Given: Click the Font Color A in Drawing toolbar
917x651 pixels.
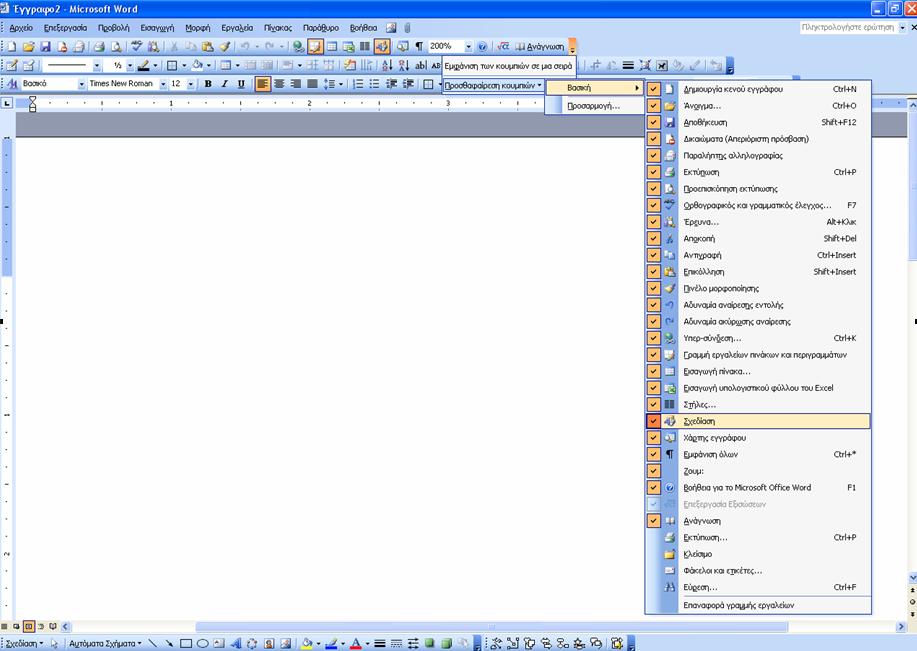Looking at the screenshot, I should pyautogui.click(x=356, y=643).
